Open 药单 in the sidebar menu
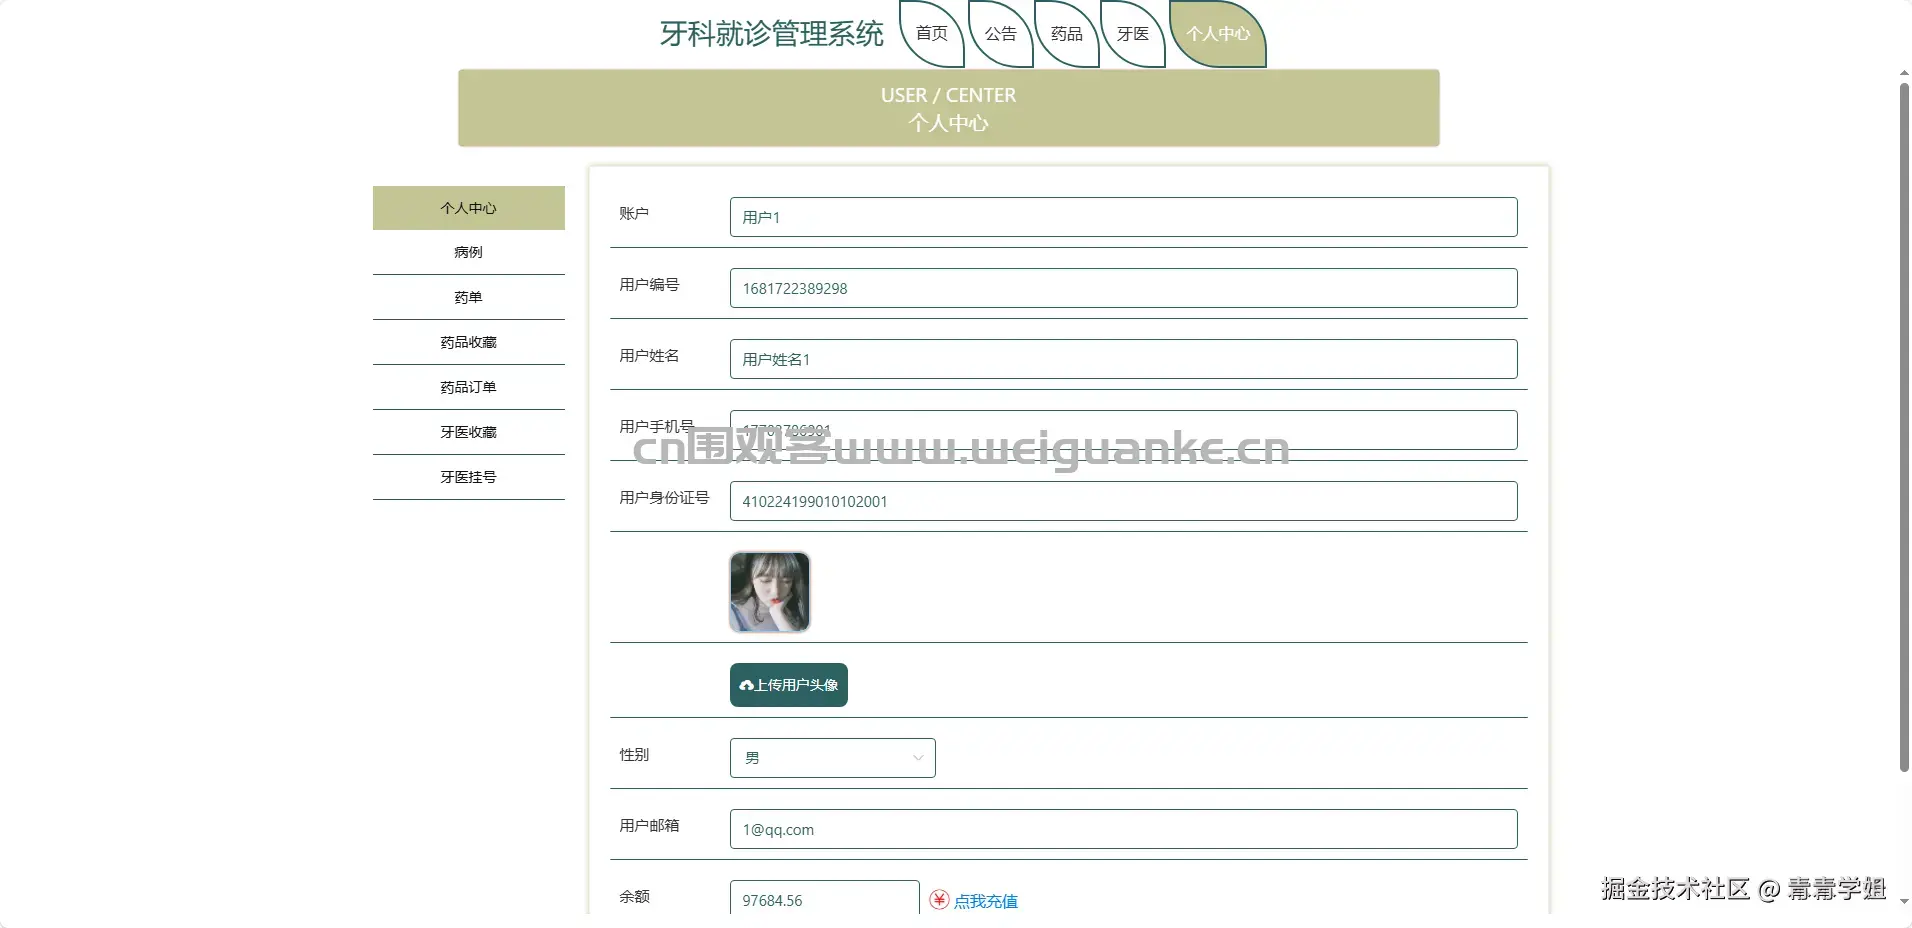The height and width of the screenshot is (928, 1912). tap(469, 297)
